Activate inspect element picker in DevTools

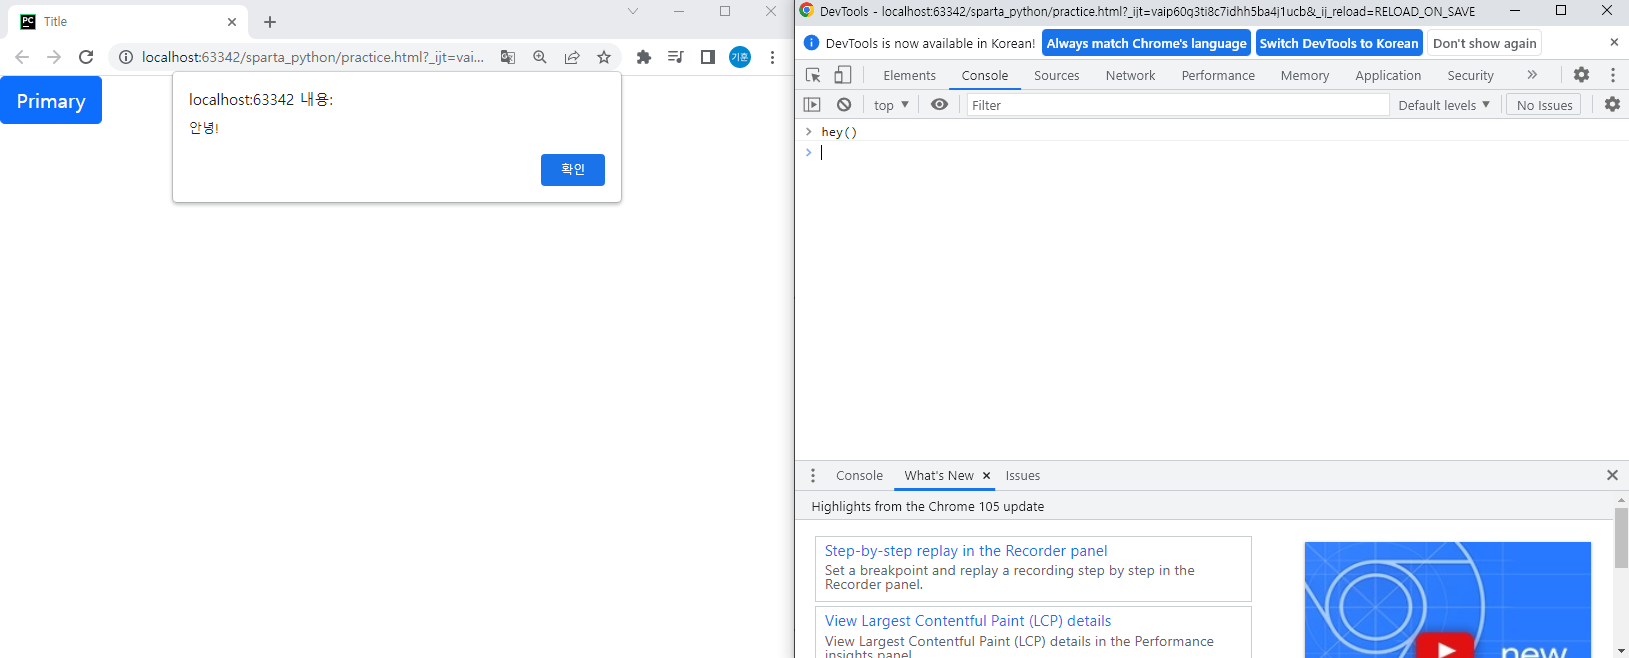813,75
